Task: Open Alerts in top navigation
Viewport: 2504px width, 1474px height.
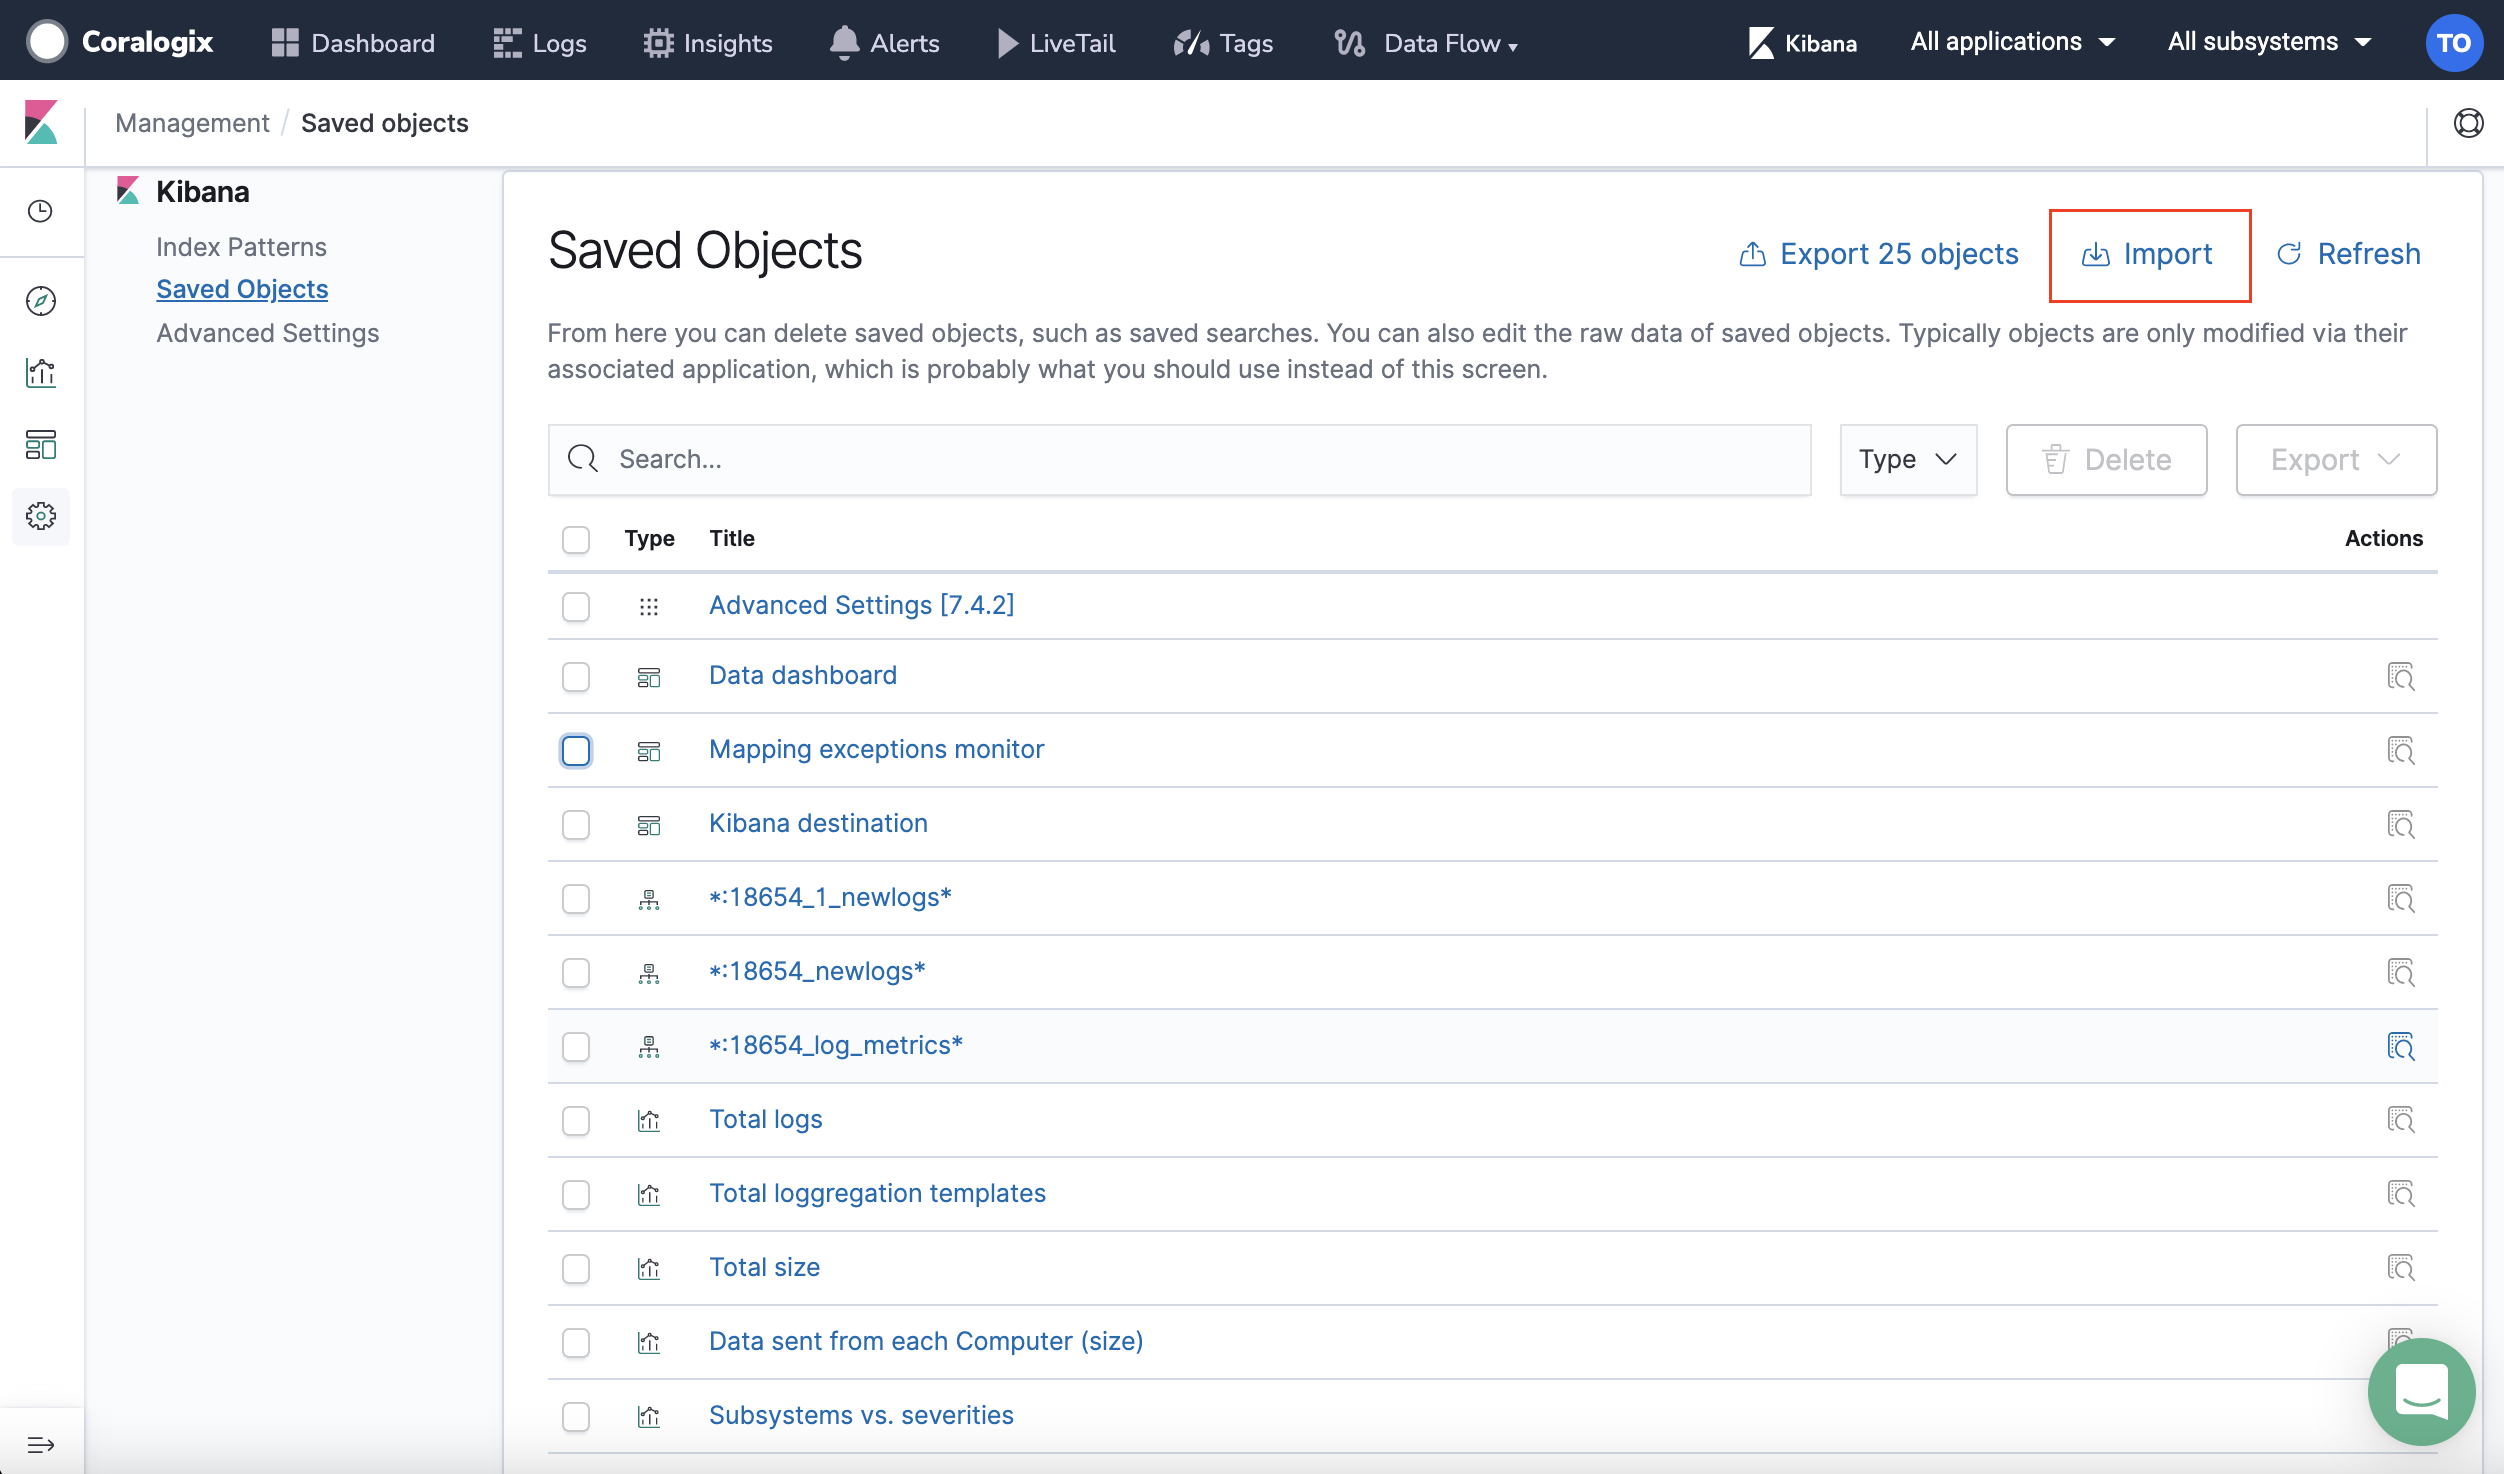Action: coord(885,43)
